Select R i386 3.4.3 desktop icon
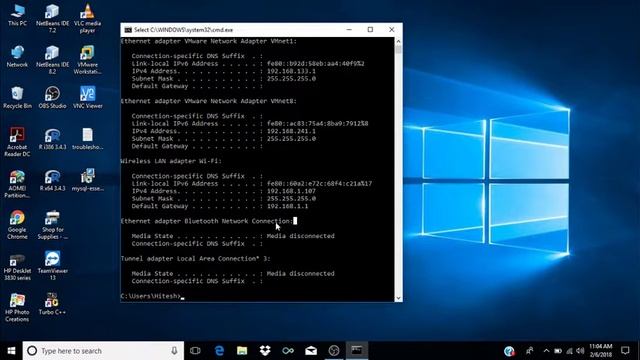Viewport: 640px width, 360px height. click(x=52, y=139)
